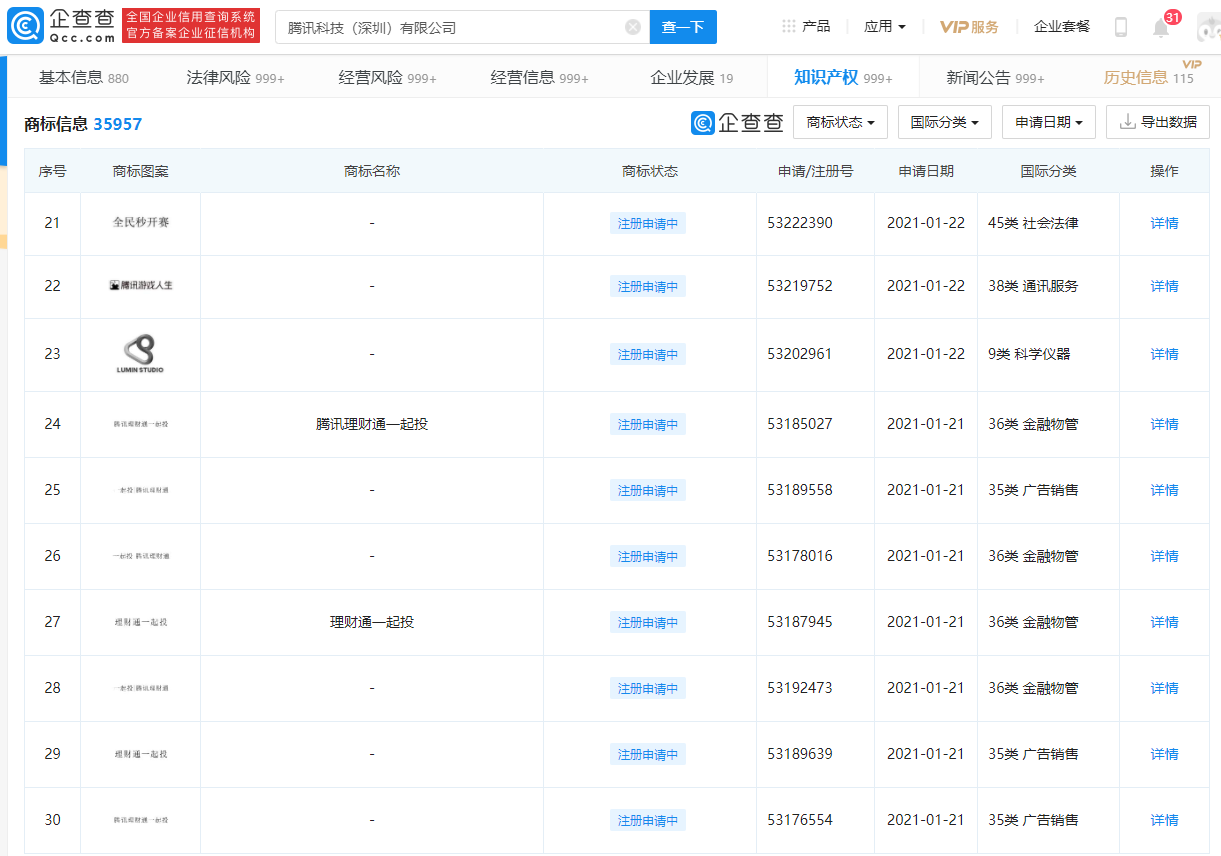Click the VIP服务 link in header

point(967,26)
